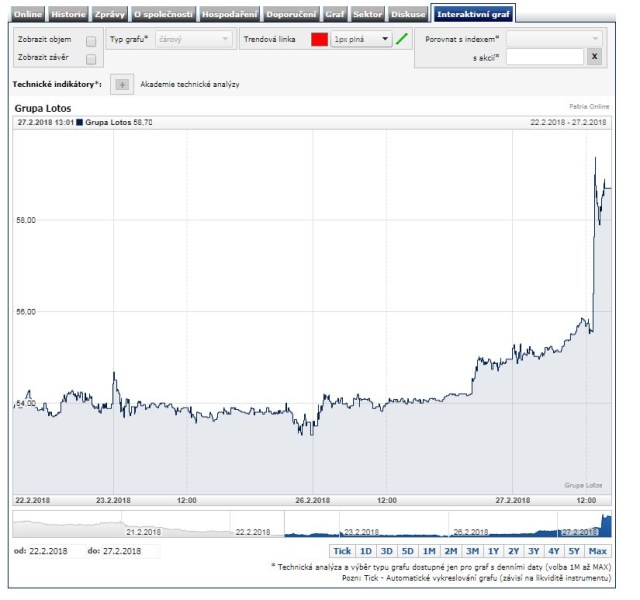This screenshot has width=640, height=600.
Task: Open the Typ grafu dropdown
Action: tap(193, 40)
